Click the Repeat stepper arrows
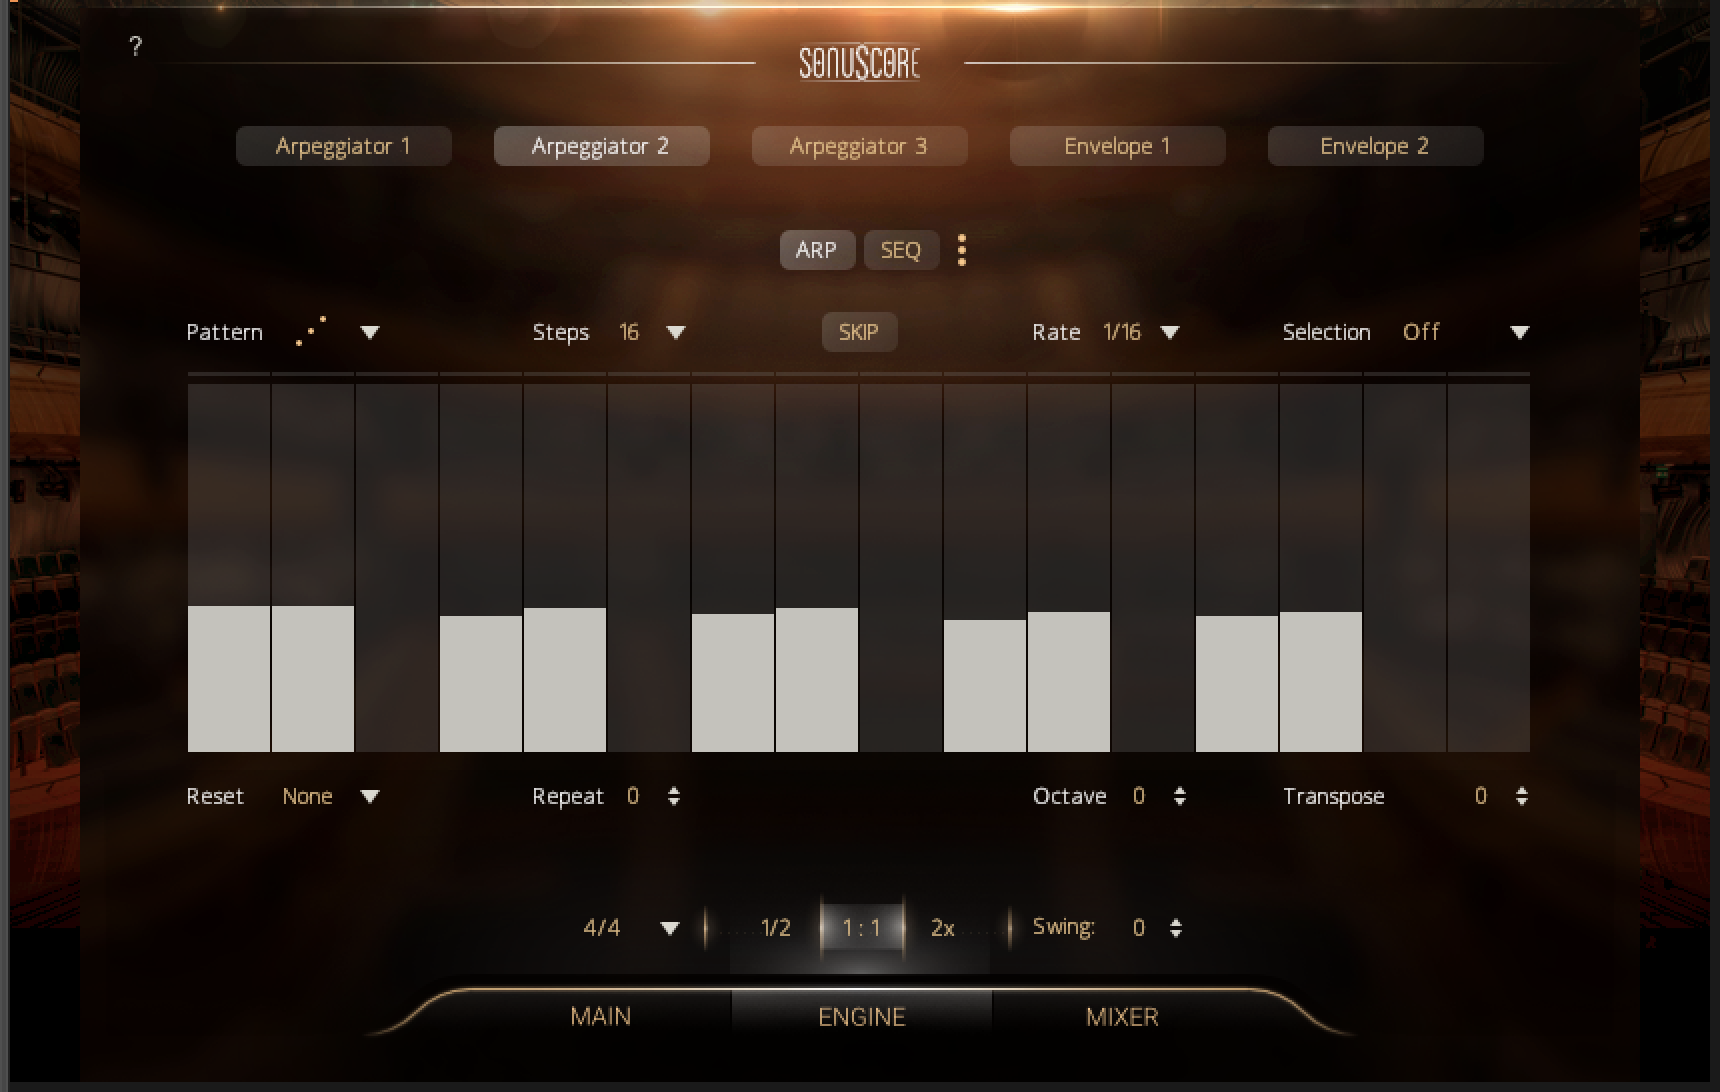Screen dimensions: 1720x1092 point(674,796)
